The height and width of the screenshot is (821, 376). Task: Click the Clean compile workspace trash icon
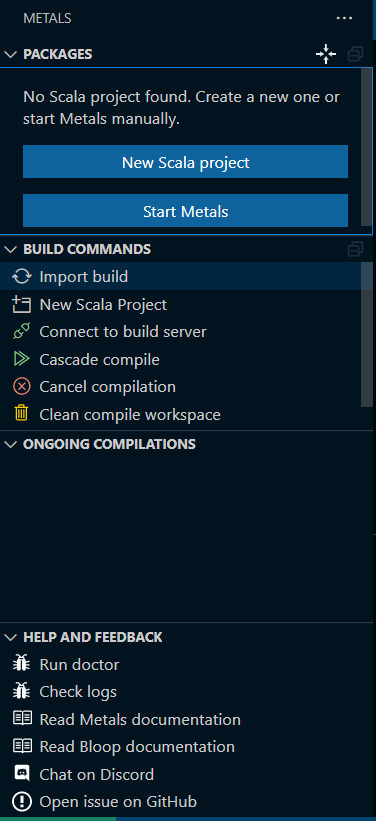(21, 414)
